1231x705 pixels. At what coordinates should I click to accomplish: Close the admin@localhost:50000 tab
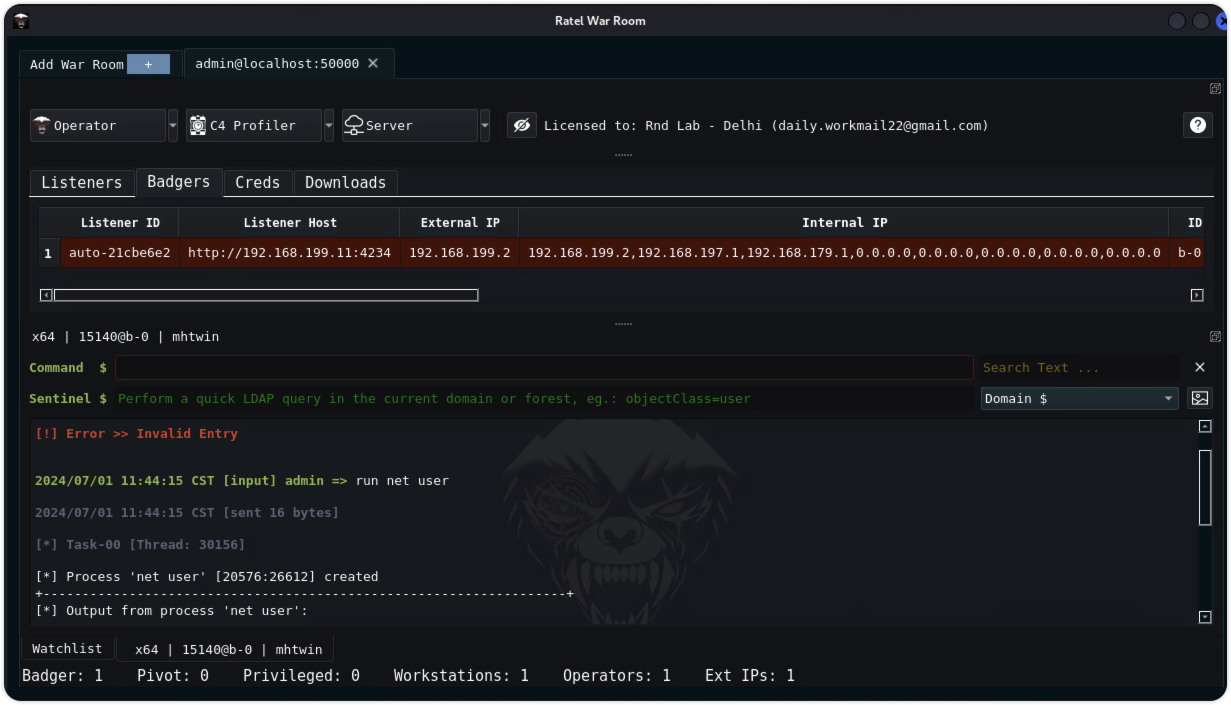pos(373,63)
